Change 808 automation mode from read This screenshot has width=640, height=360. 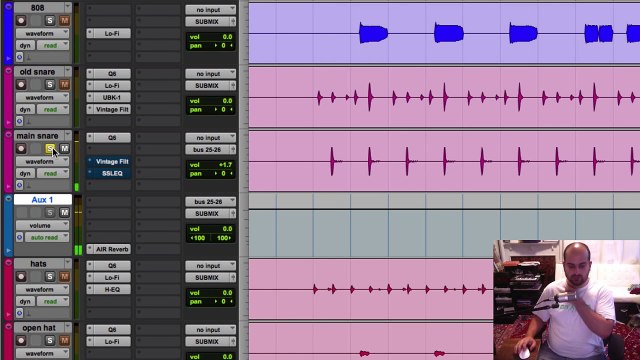pos(53,45)
